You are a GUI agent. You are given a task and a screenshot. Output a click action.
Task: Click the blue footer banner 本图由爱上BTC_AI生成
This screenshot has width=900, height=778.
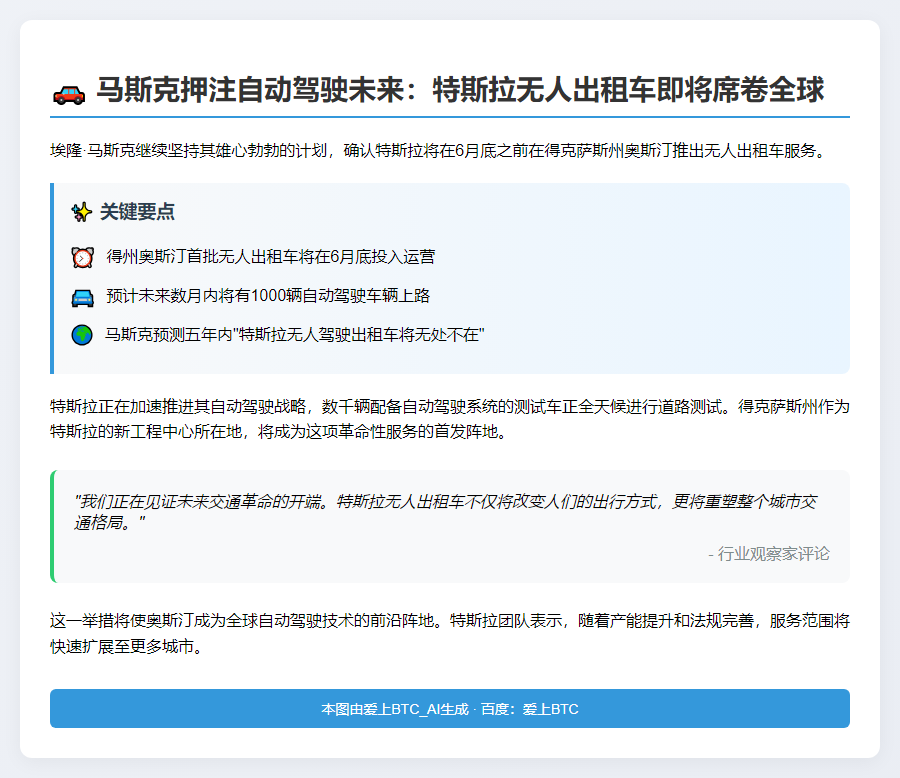coord(449,709)
